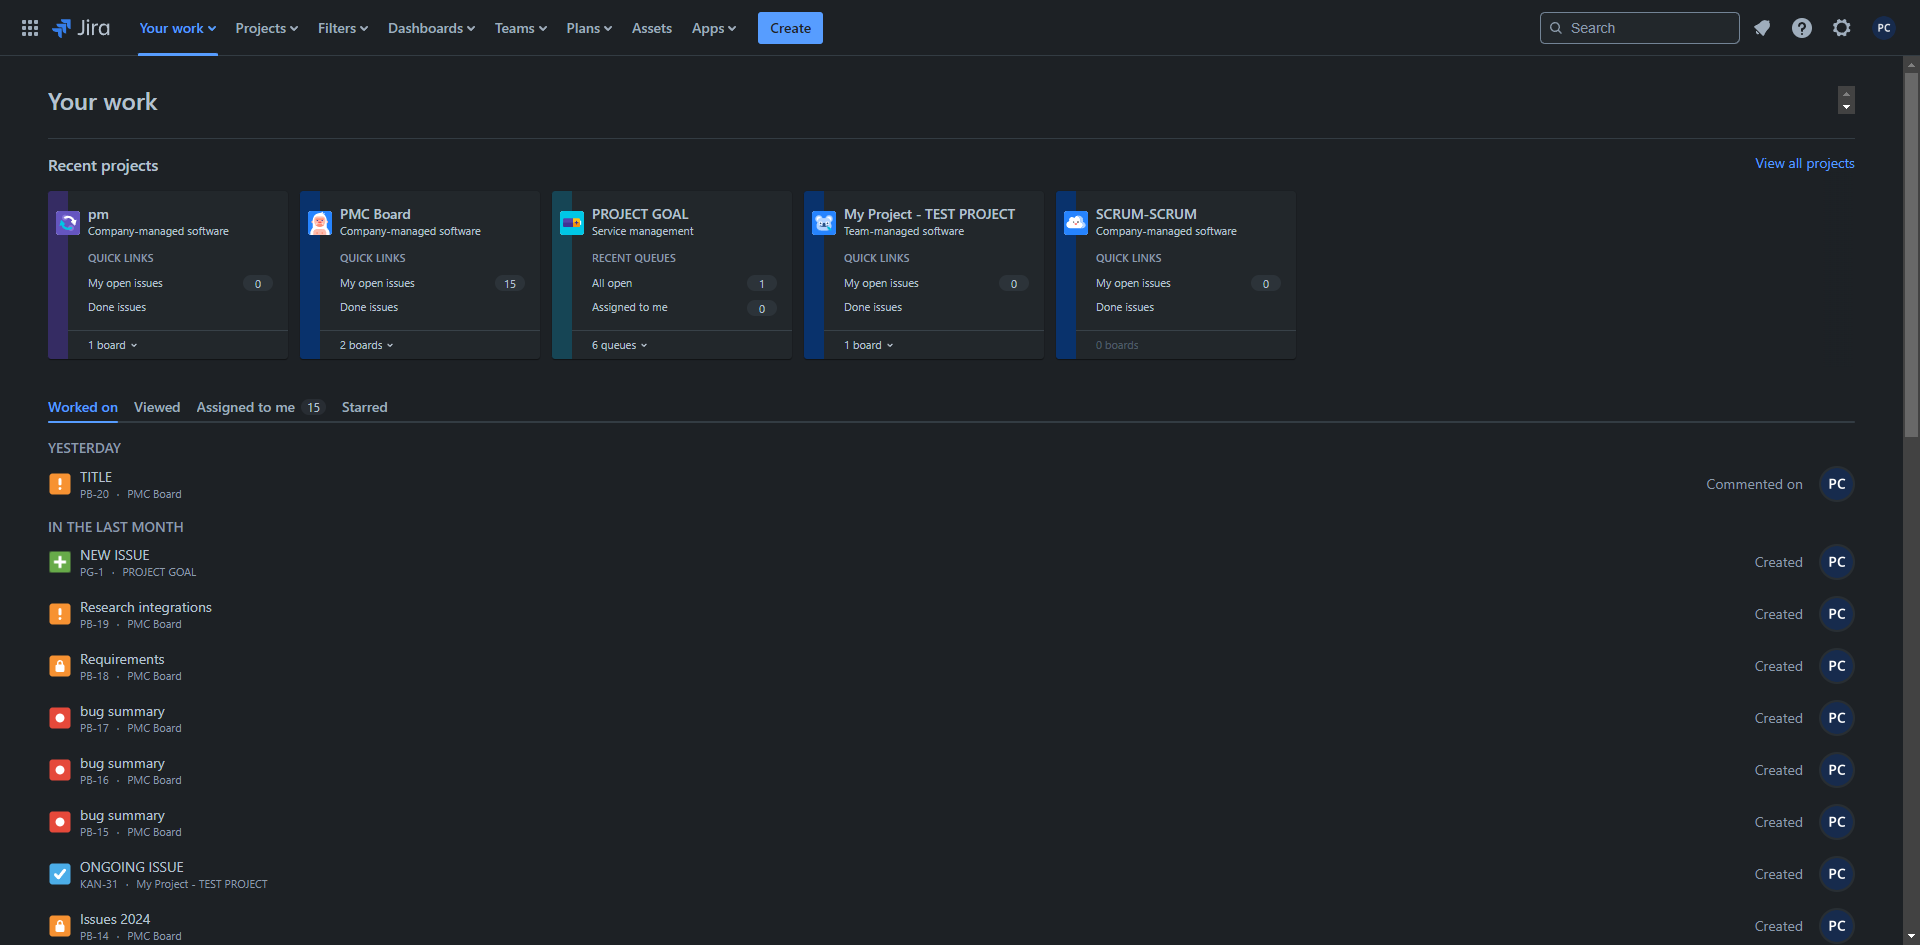This screenshot has width=1920, height=945.
Task: Click the red bug icon for PB-15
Action: (x=60, y=822)
